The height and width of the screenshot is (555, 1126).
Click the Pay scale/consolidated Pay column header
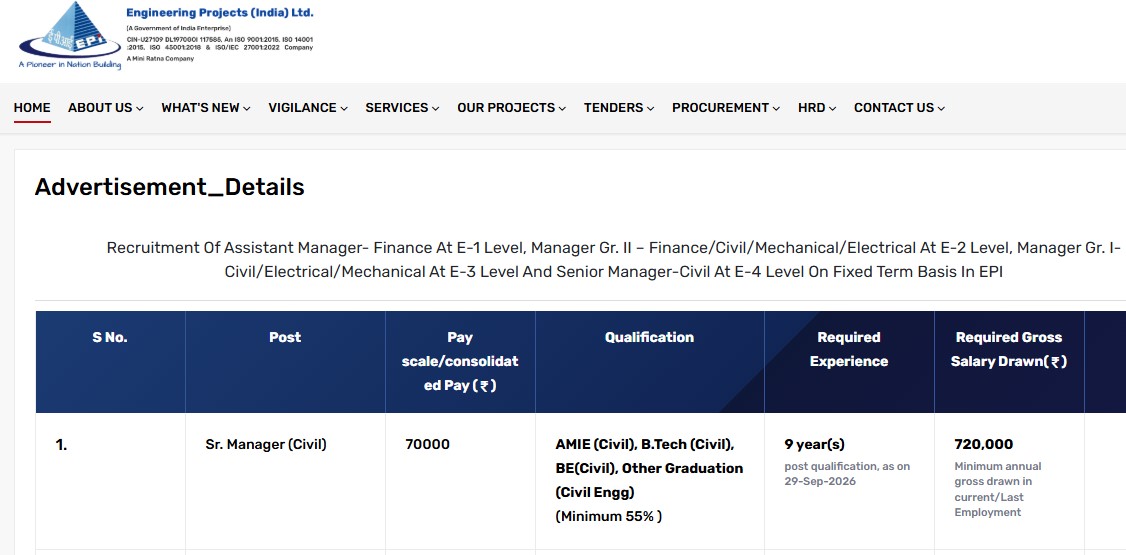click(460, 361)
